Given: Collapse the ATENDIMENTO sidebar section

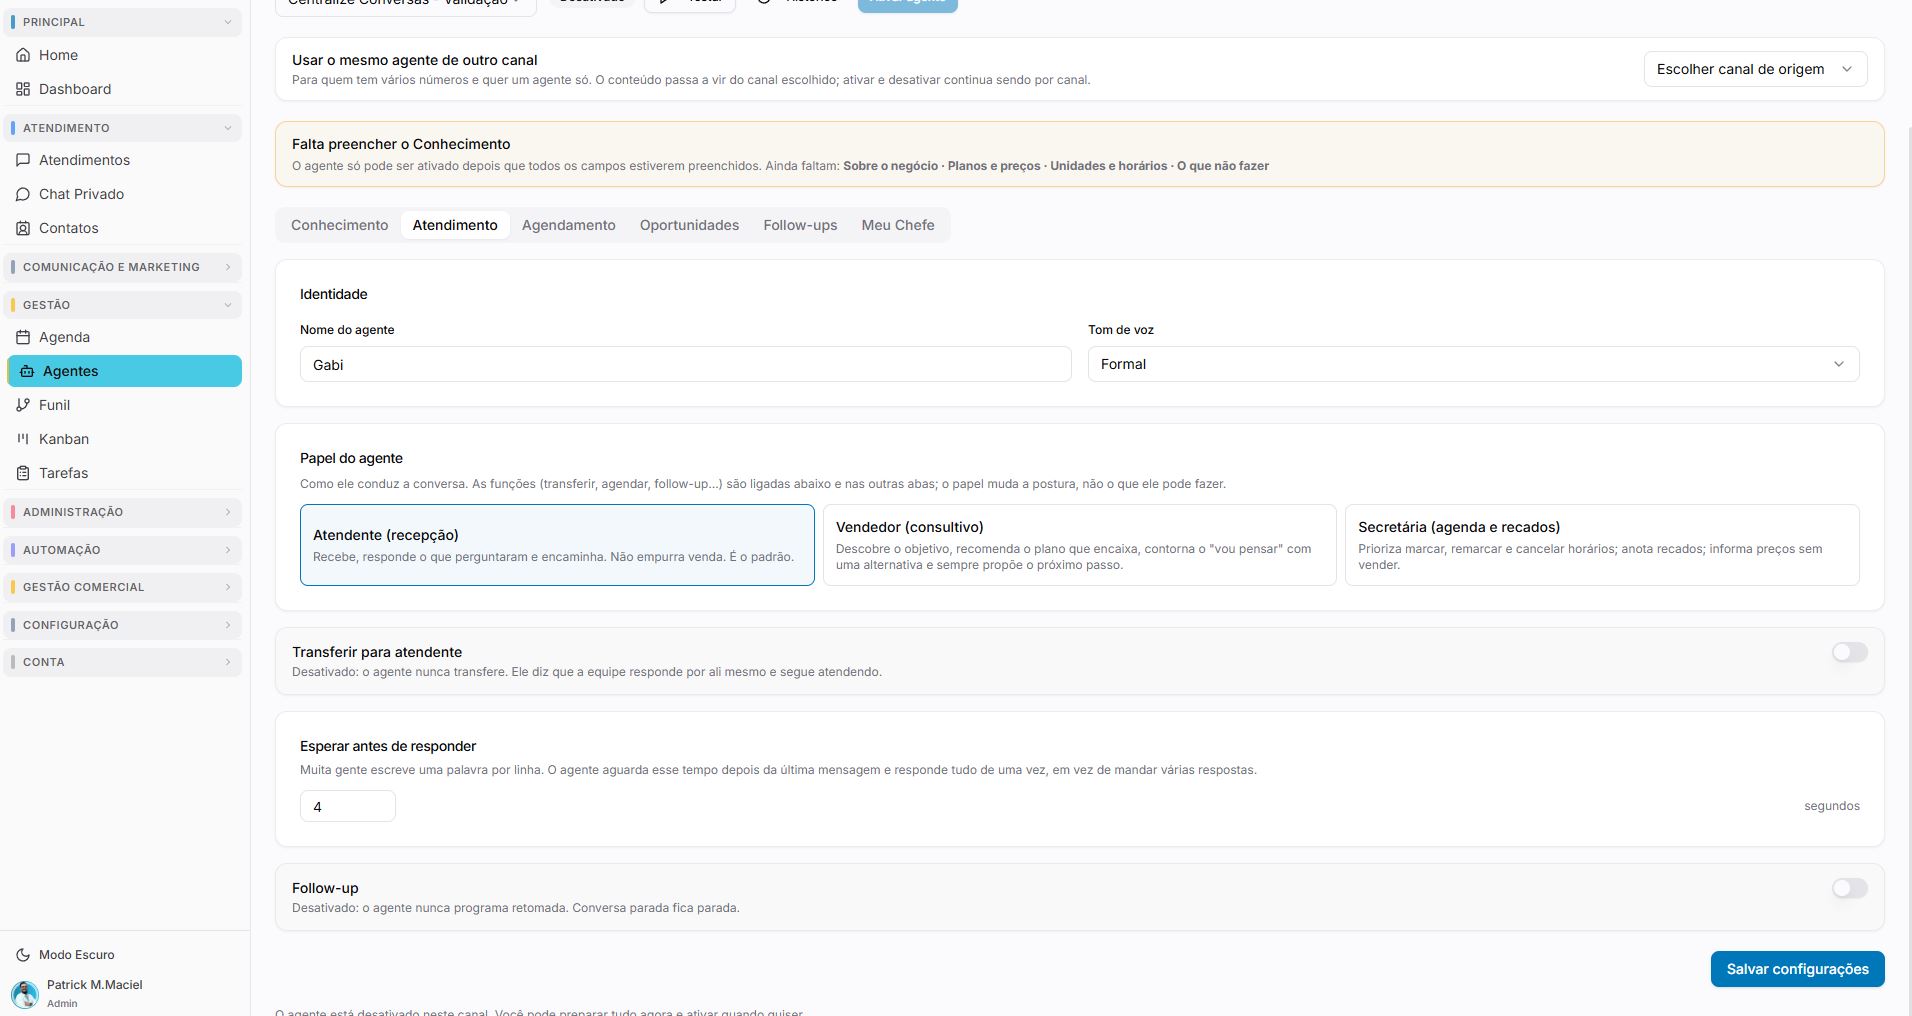Looking at the screenshot, I should (124, 128).
